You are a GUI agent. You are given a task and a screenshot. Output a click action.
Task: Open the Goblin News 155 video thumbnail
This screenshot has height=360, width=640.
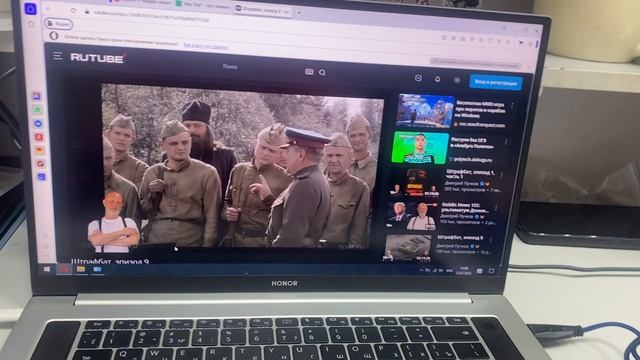(411, 216)
